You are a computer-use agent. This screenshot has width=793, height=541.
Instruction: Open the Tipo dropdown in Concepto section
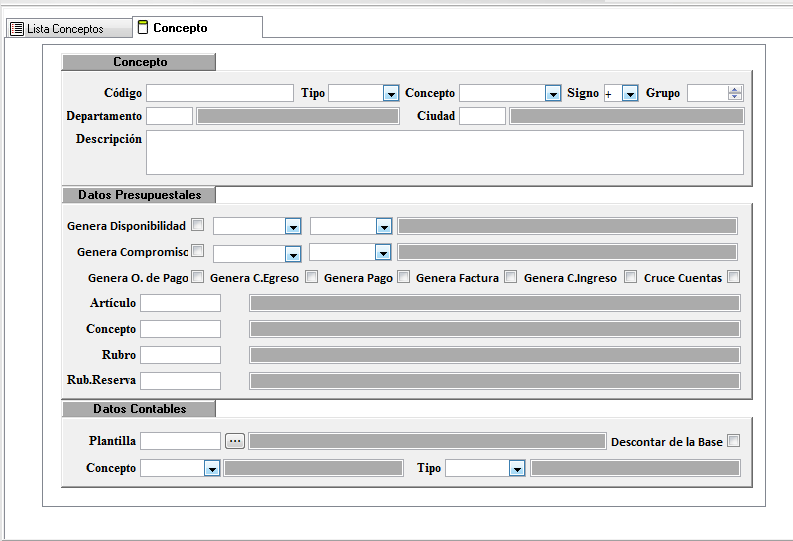pyautogui.click(x=391, y=93)
